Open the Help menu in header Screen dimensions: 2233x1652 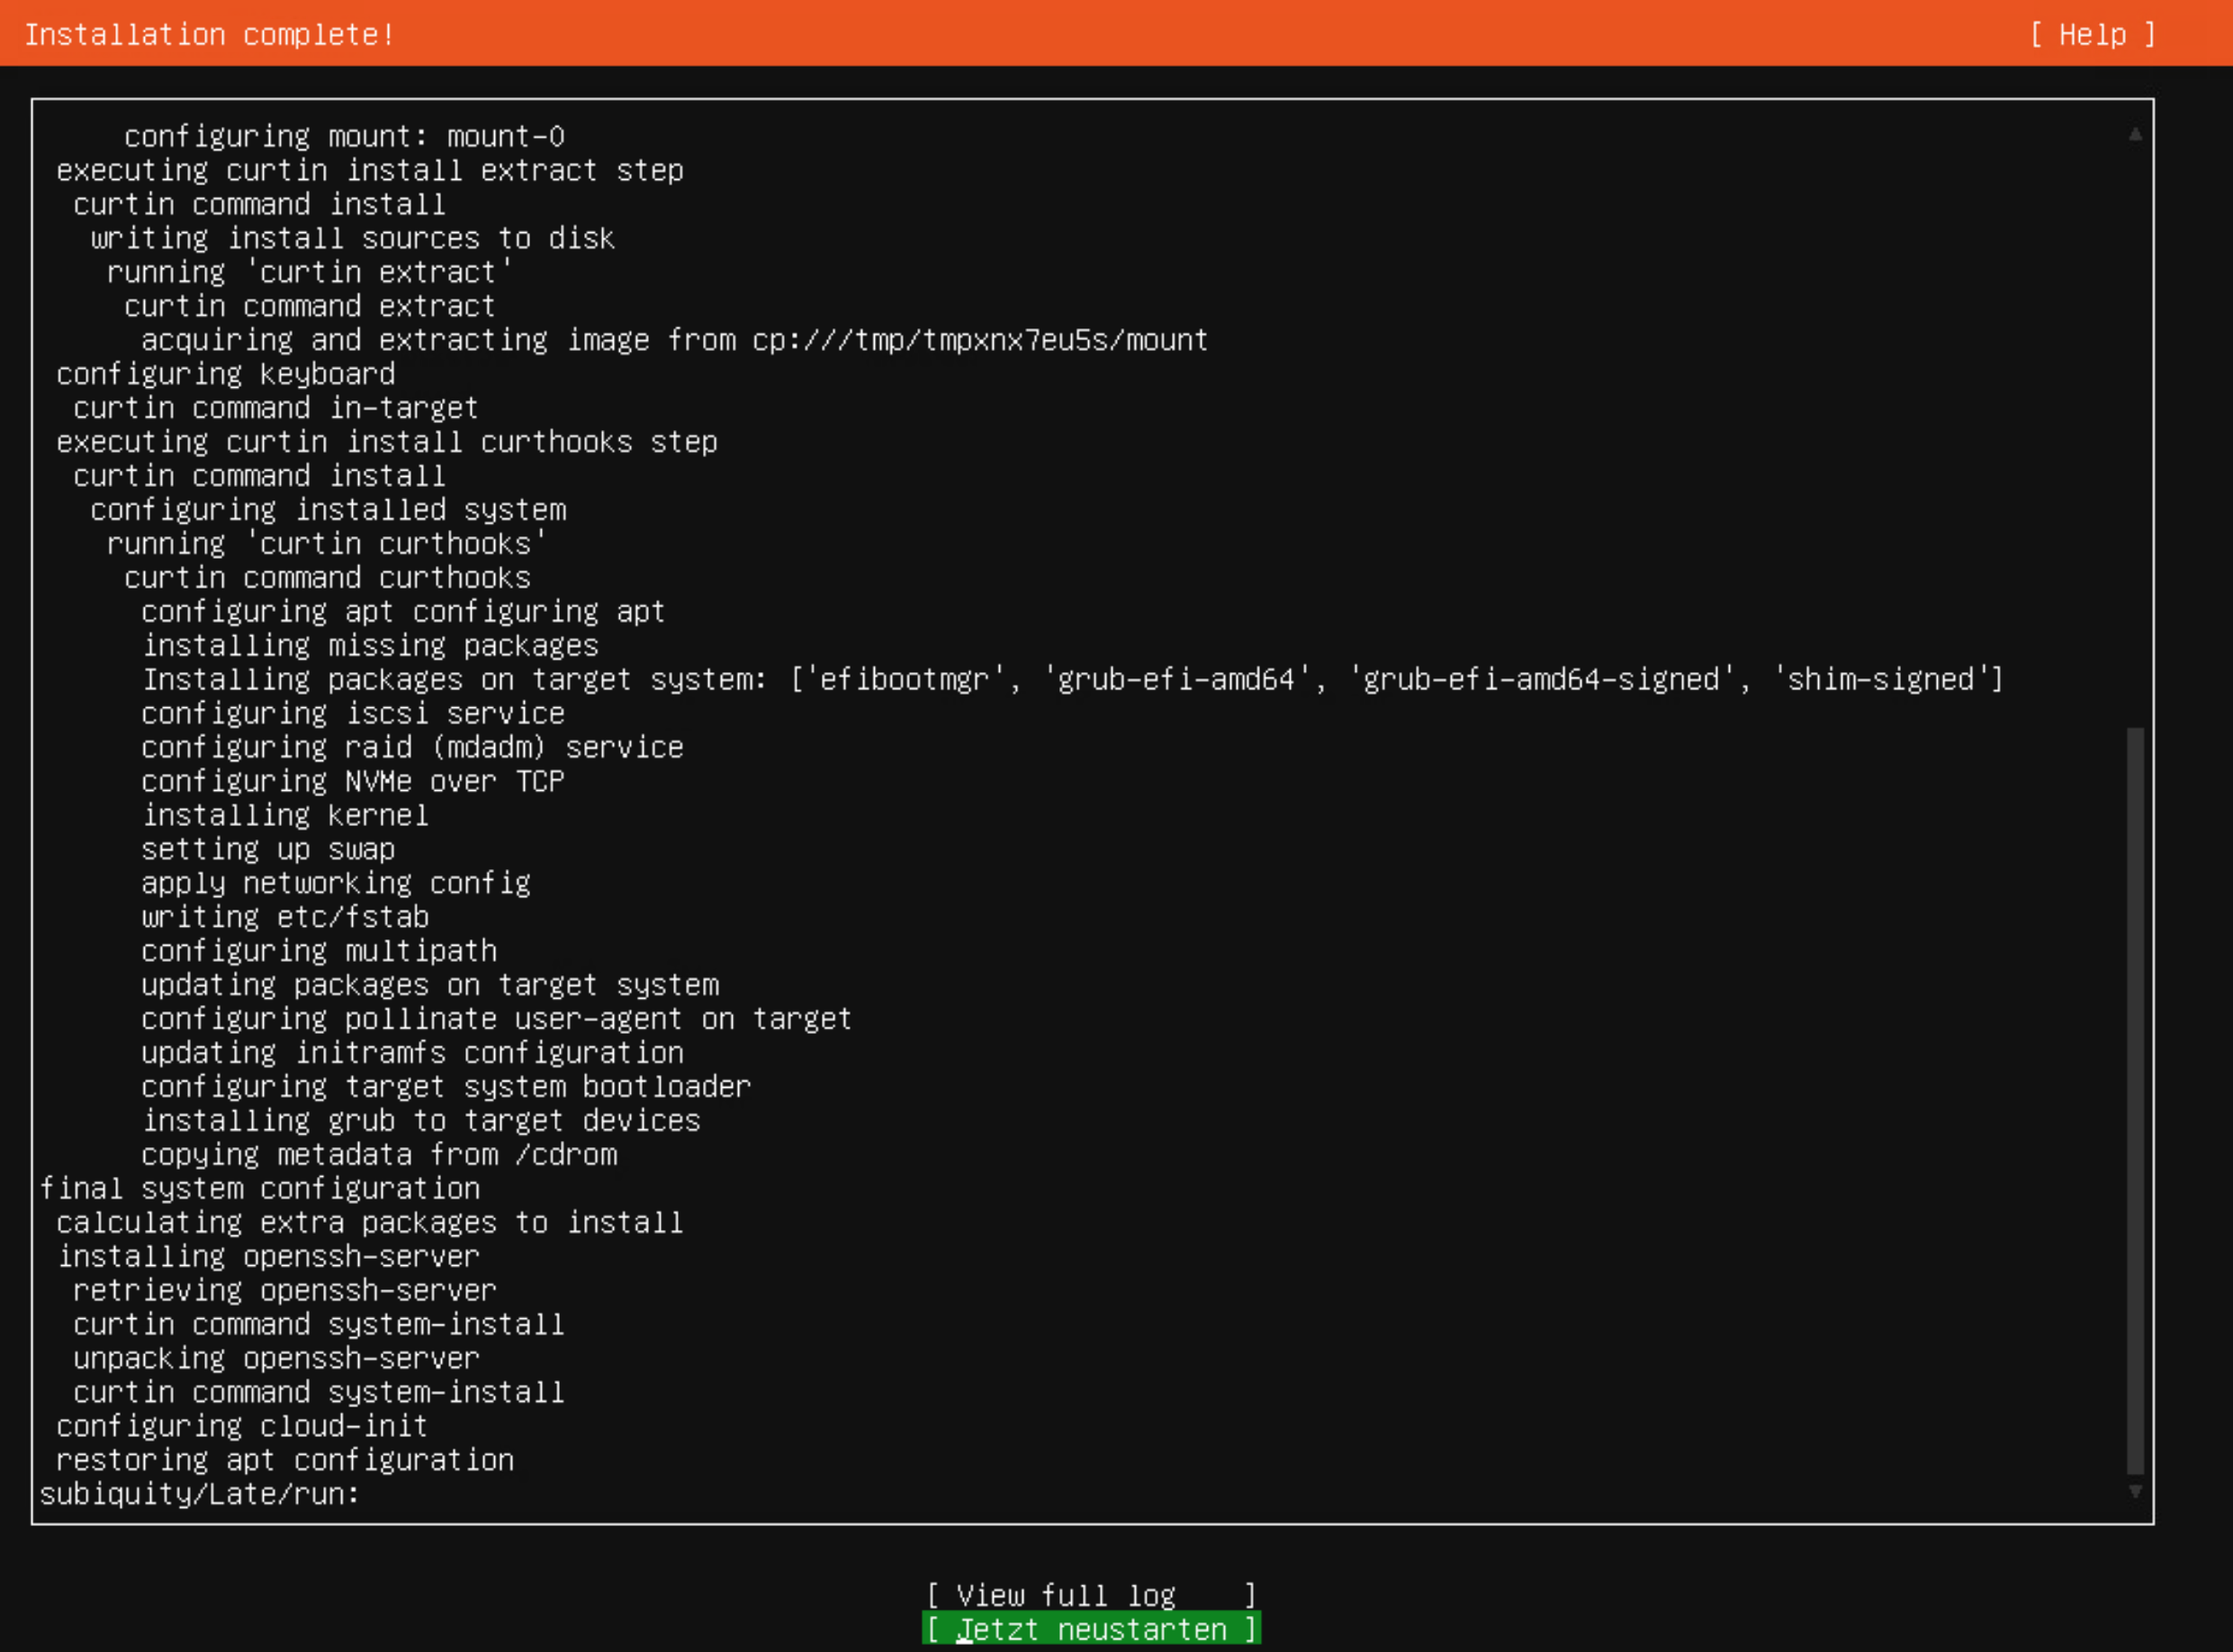click(2091, 35)
